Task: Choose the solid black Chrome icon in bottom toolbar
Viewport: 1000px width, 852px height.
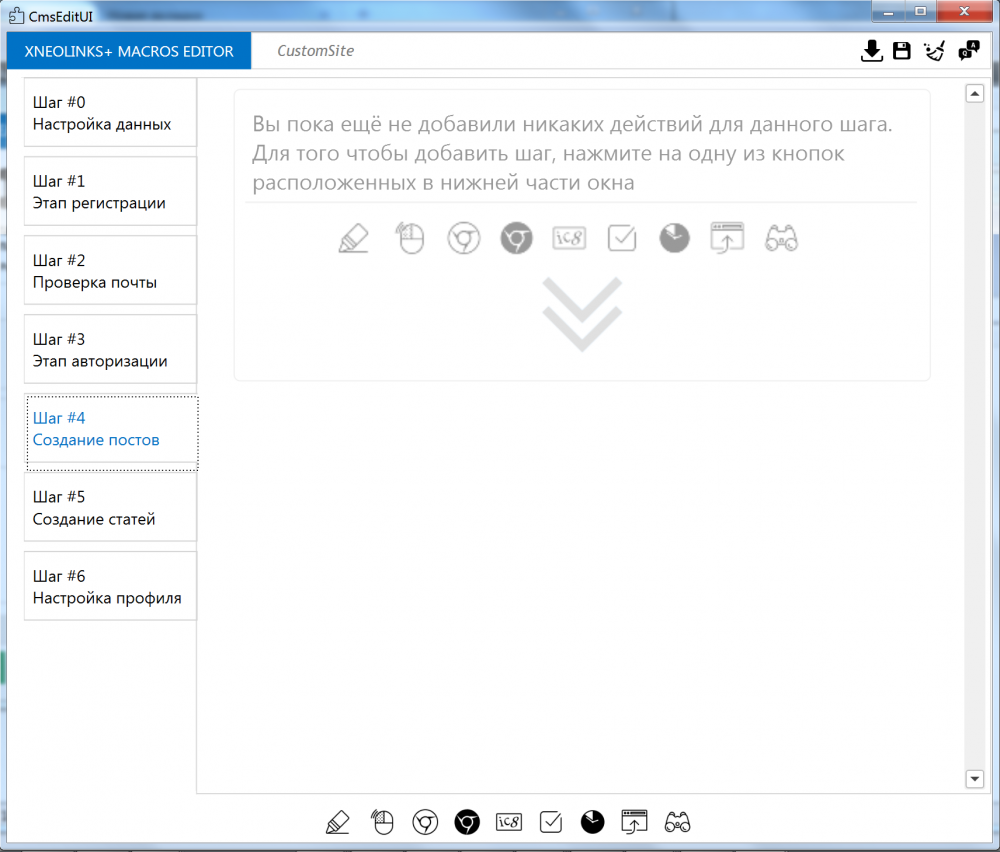Action: [x=467, y=822]
